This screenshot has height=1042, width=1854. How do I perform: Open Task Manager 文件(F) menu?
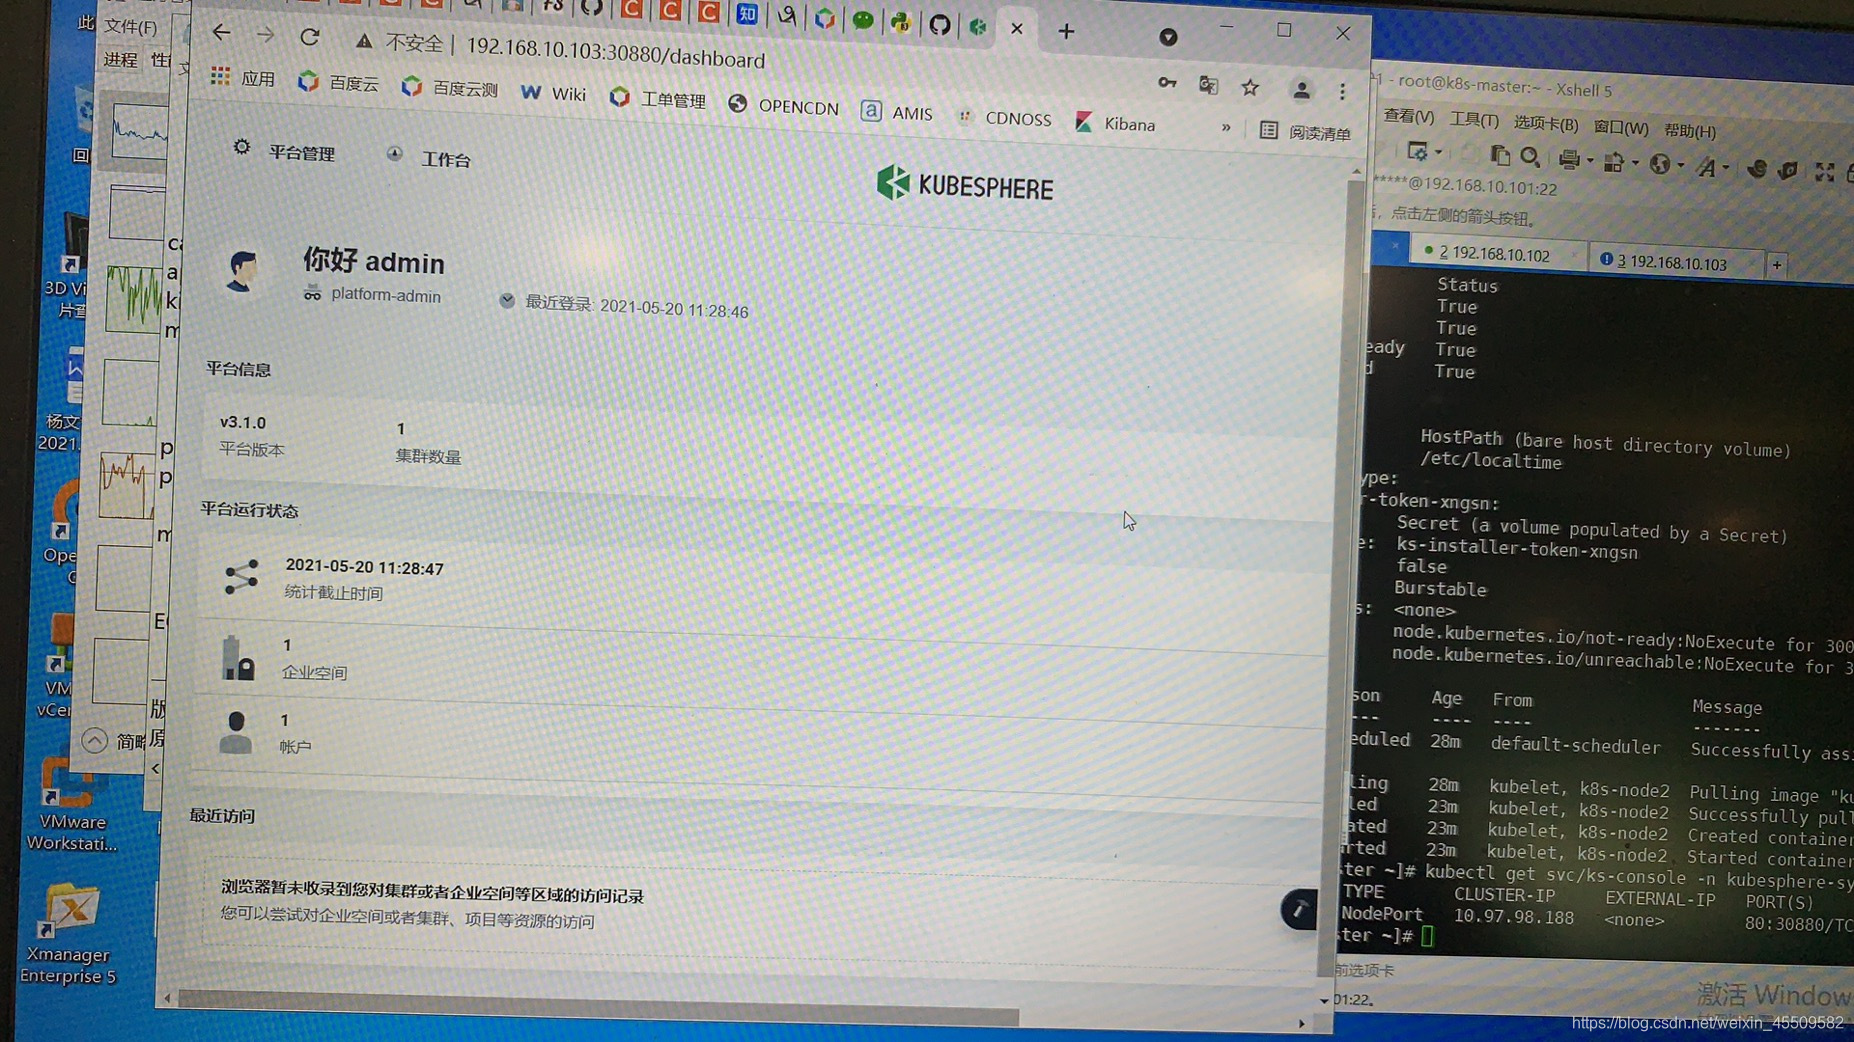coord(131,26)
